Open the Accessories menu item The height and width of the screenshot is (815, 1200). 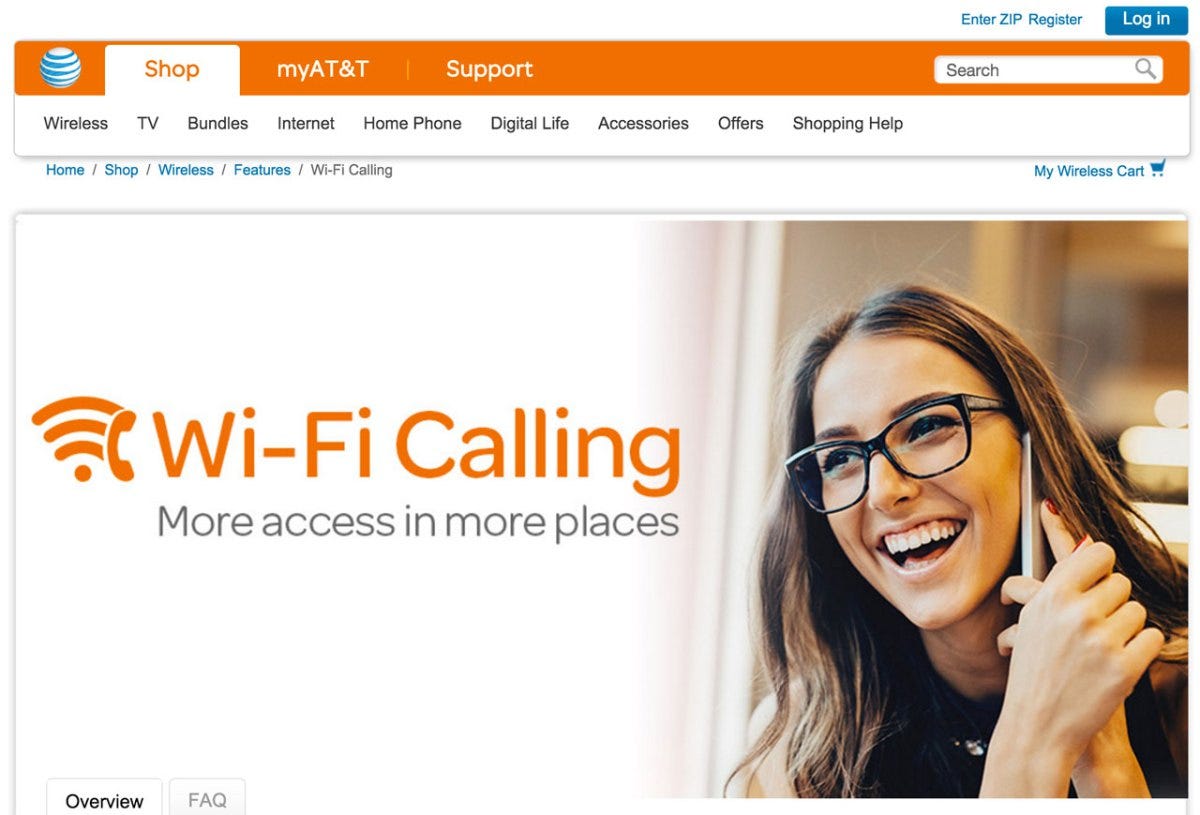(643, 124)
